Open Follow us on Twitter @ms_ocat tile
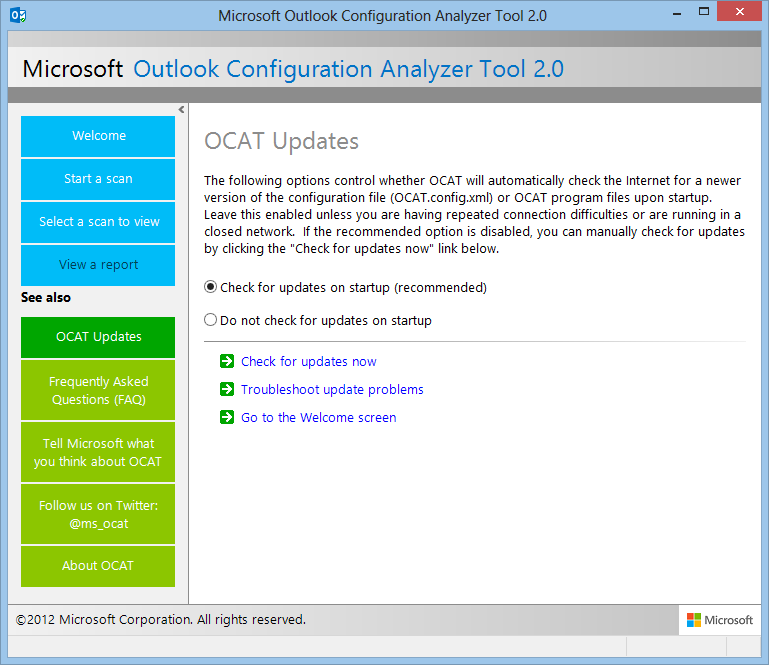 tap(98, 514)
